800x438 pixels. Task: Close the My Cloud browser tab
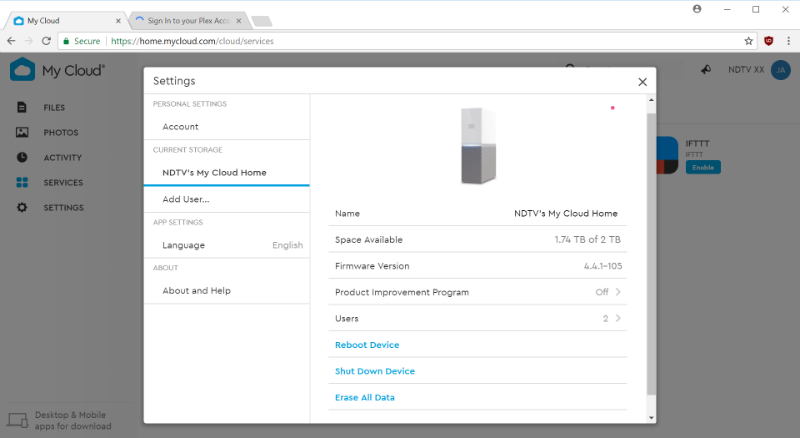tap(118, 21)
